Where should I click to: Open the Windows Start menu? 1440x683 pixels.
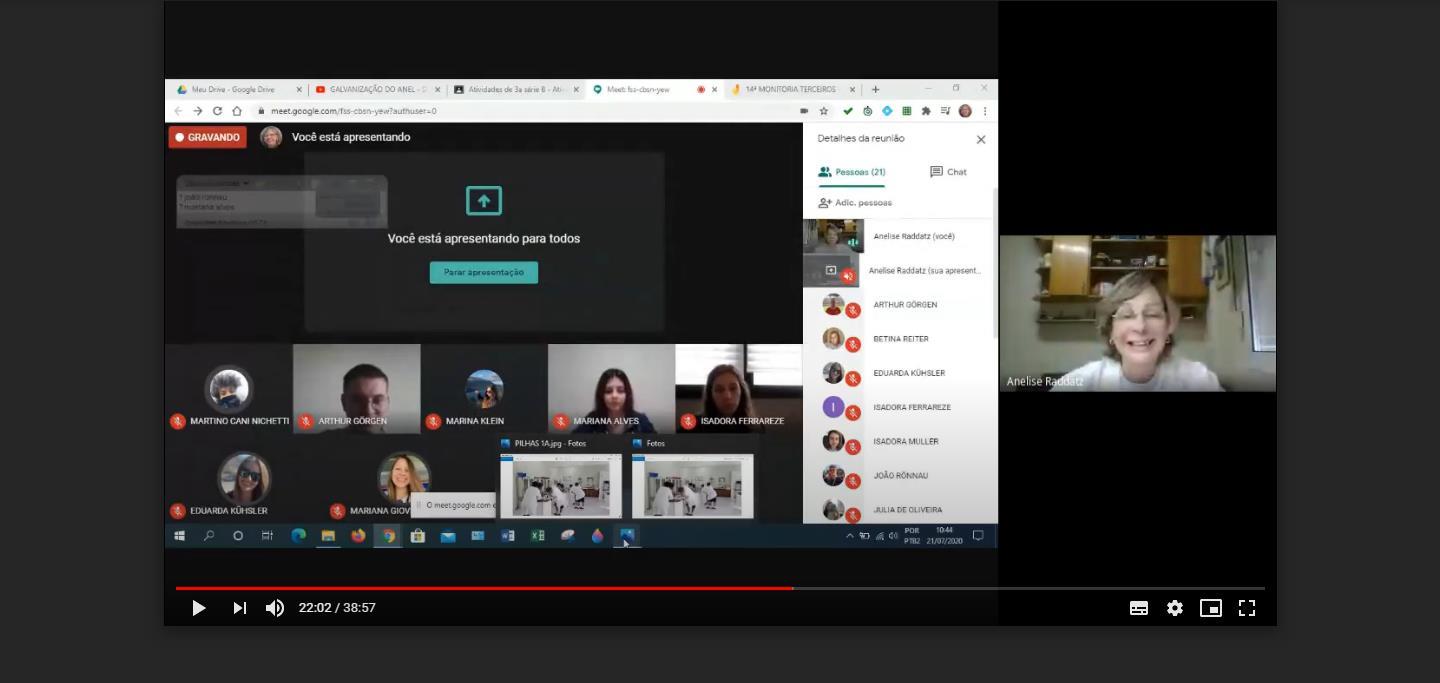pyautogui.click(x=179, y=536)
